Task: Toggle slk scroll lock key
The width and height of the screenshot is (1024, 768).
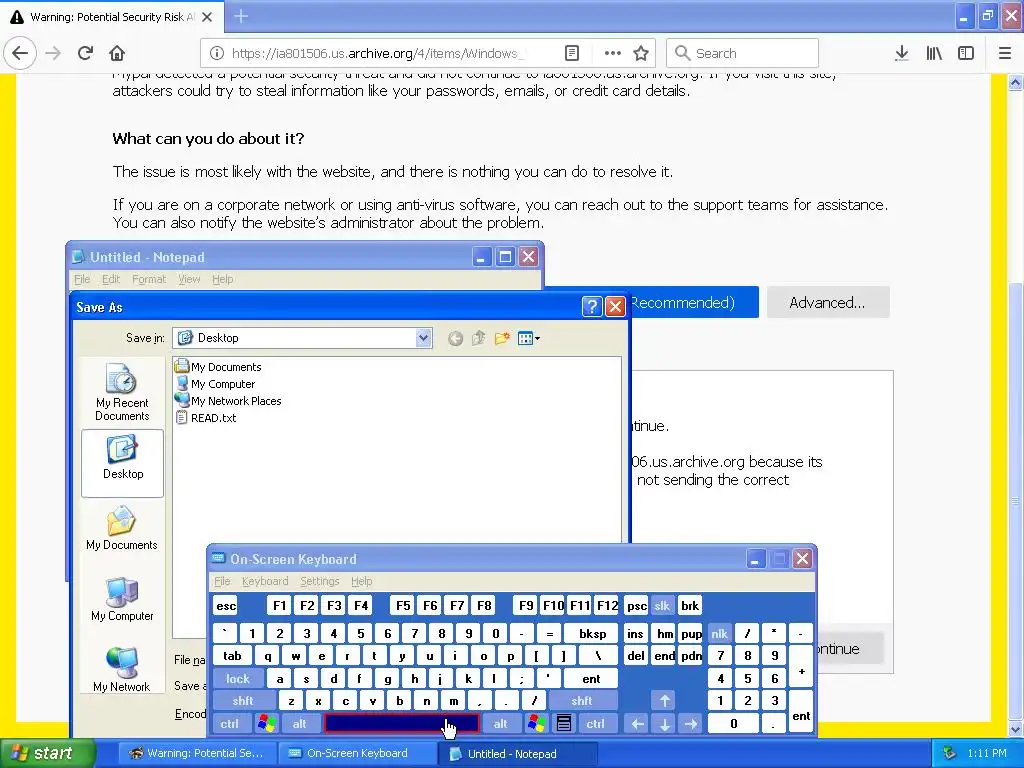Action: click(662, 606)
